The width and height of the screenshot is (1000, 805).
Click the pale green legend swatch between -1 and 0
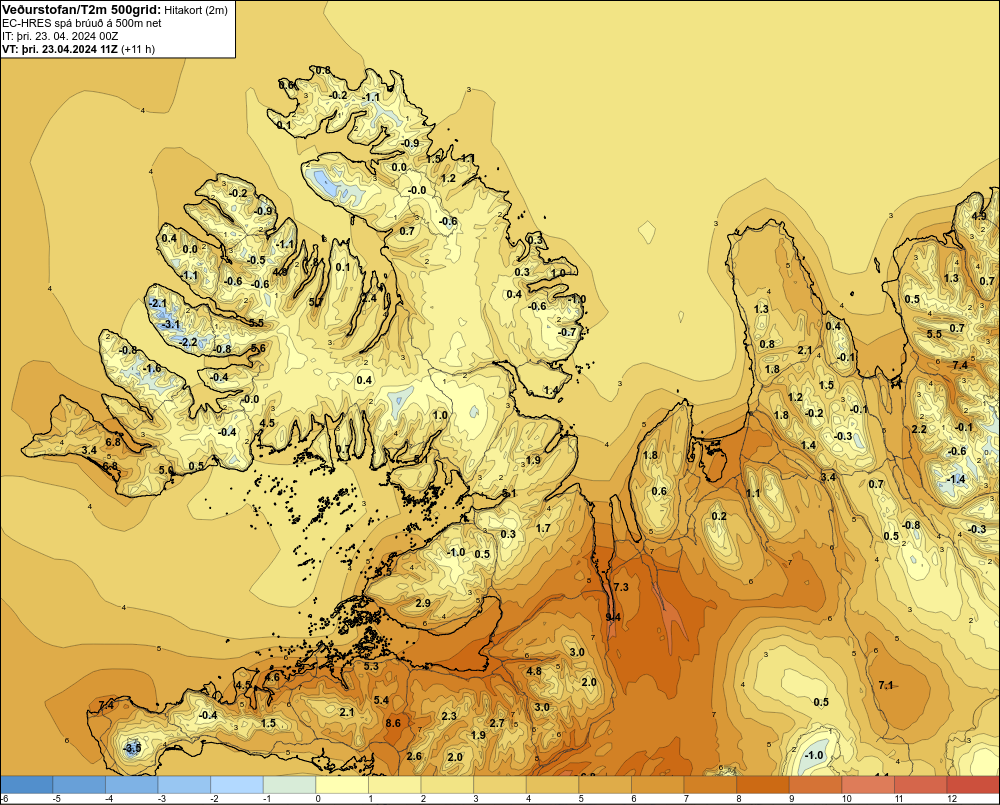[290, 785]
